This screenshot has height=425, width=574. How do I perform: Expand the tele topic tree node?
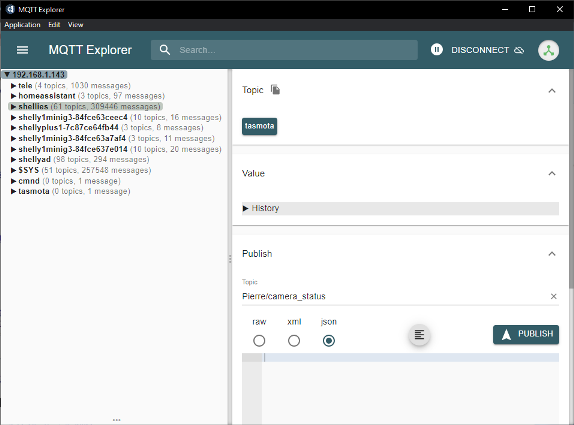(14, 86)
